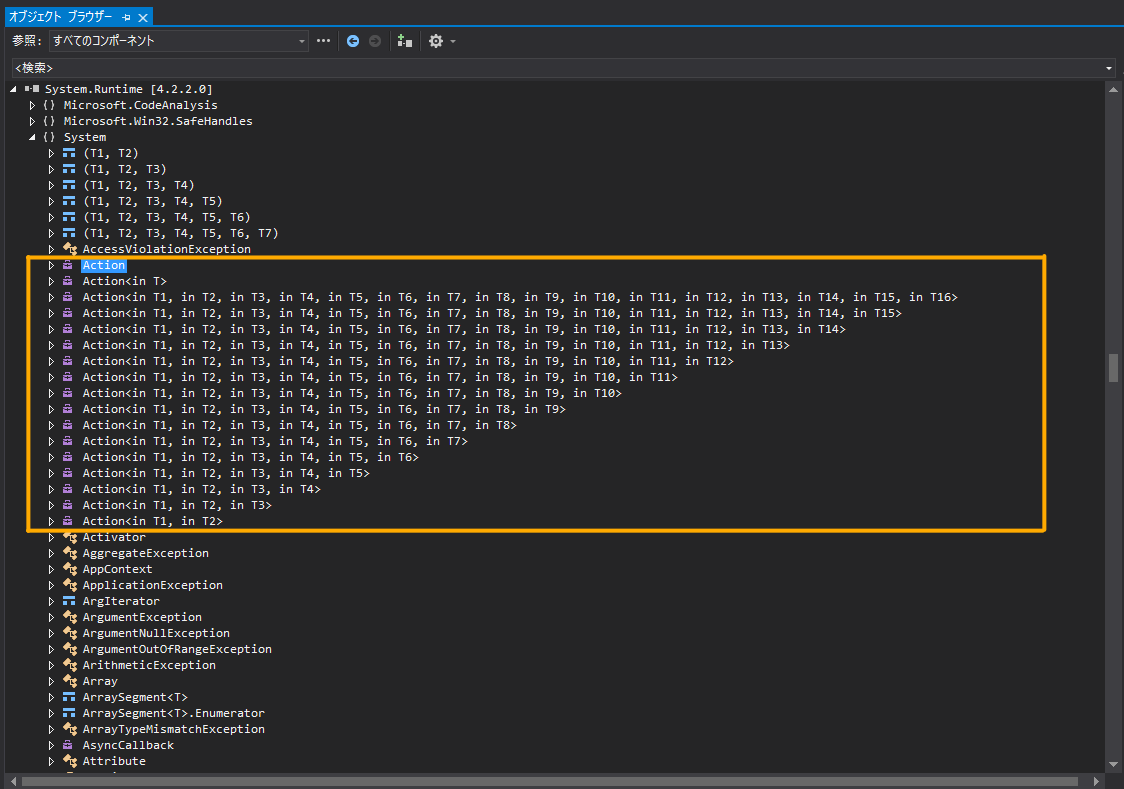The height and width of the screenshot is (789, 1124).
Task: Select the Action delegate ending in T8
Action: [x=300, y=425]
